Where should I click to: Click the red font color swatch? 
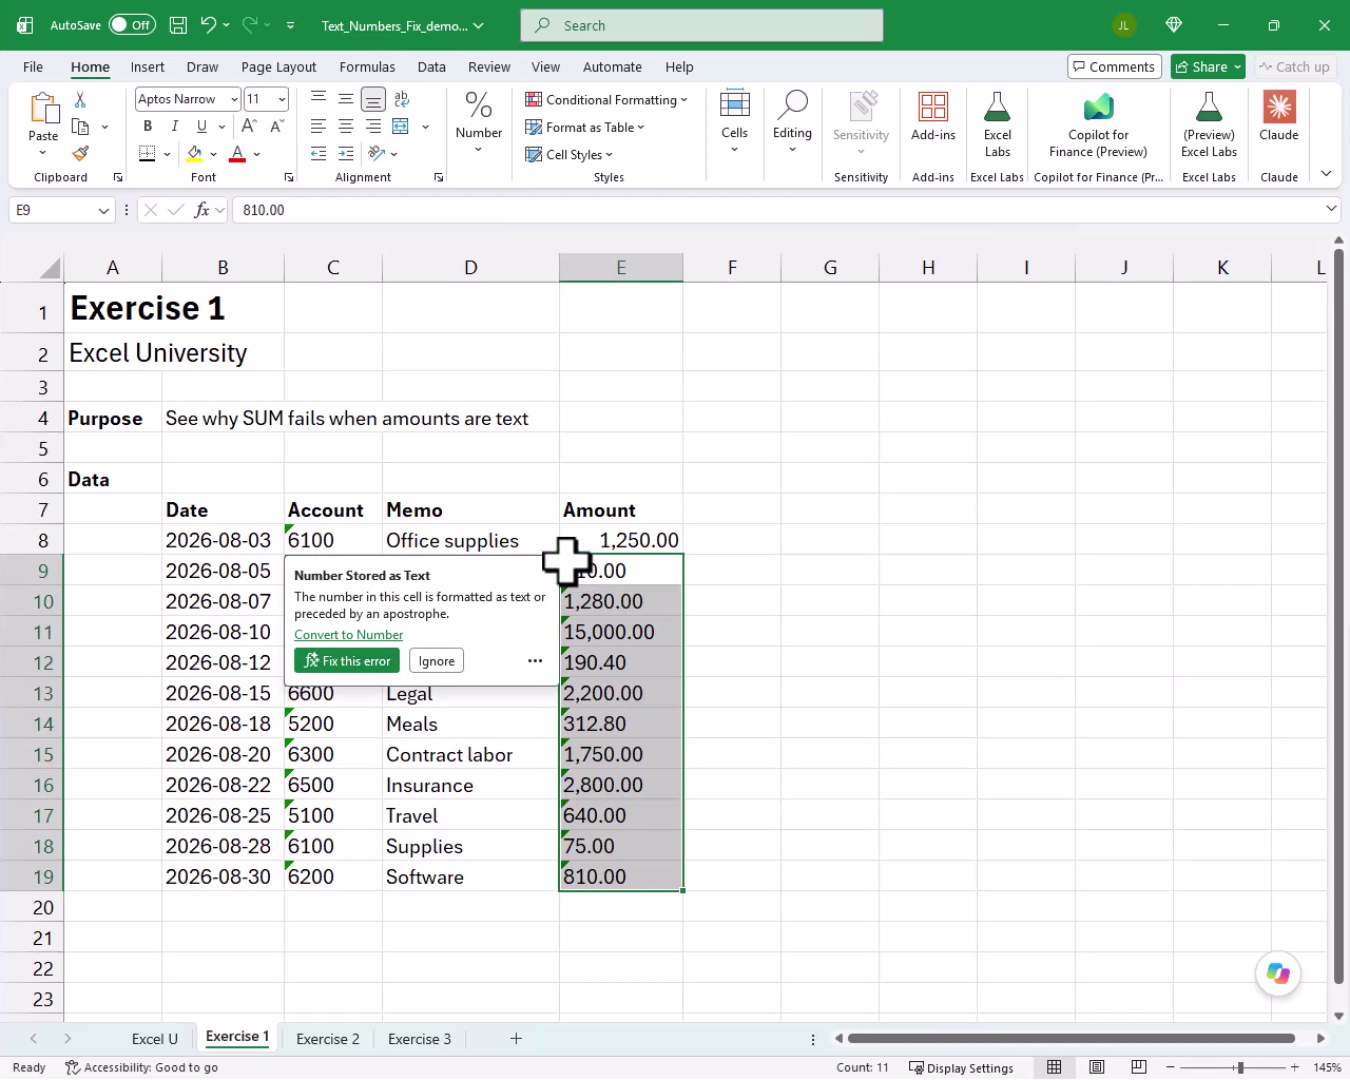pyautogui.click(x=238, y=154)
